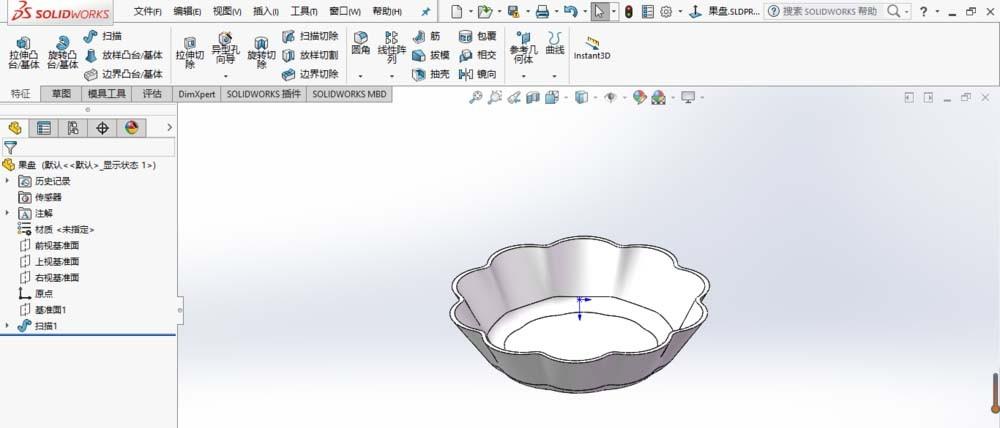The height and width of the screenshot is (428, 1000).
Task: Open the DimXpertManager crosshair tab
Action: point(102,128)
